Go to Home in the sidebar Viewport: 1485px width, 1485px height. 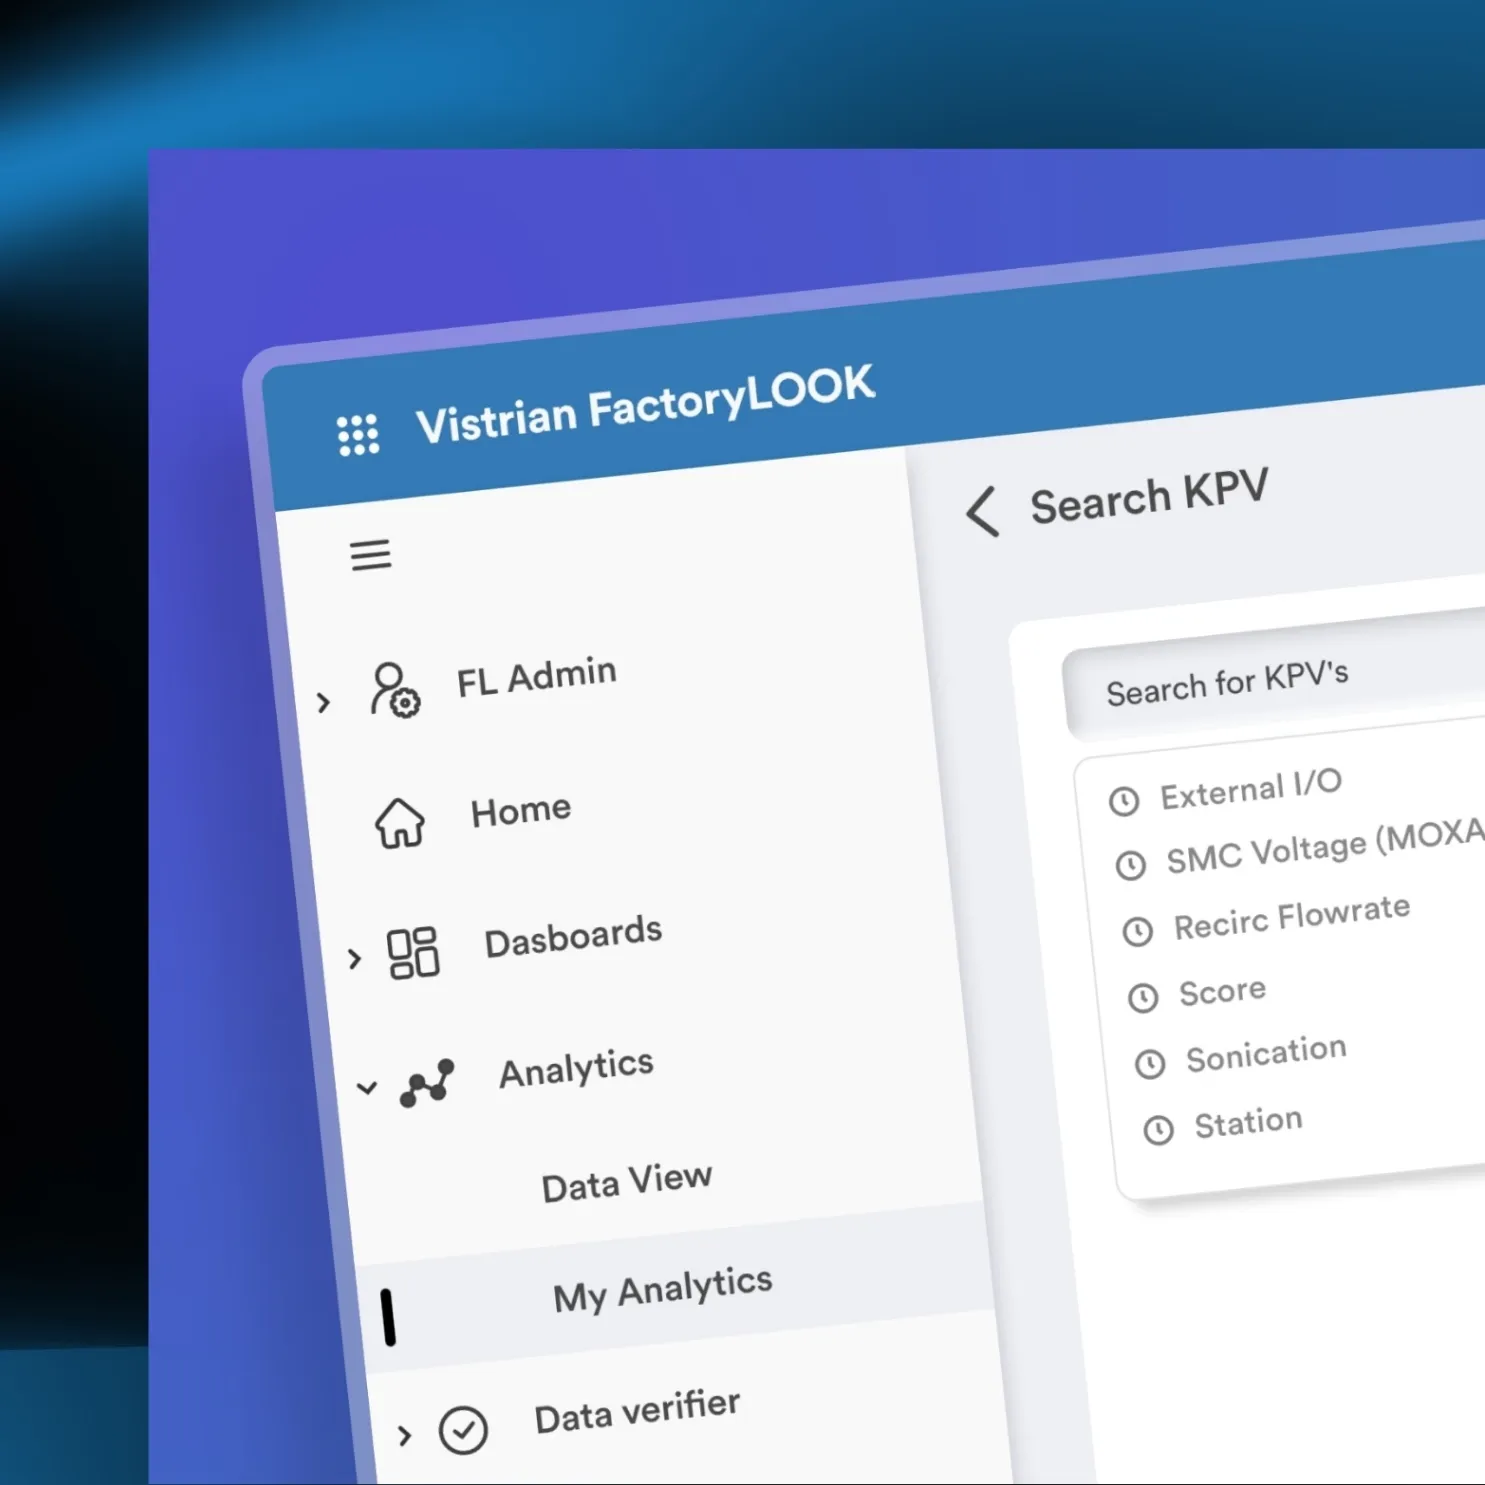pos(521,810)
